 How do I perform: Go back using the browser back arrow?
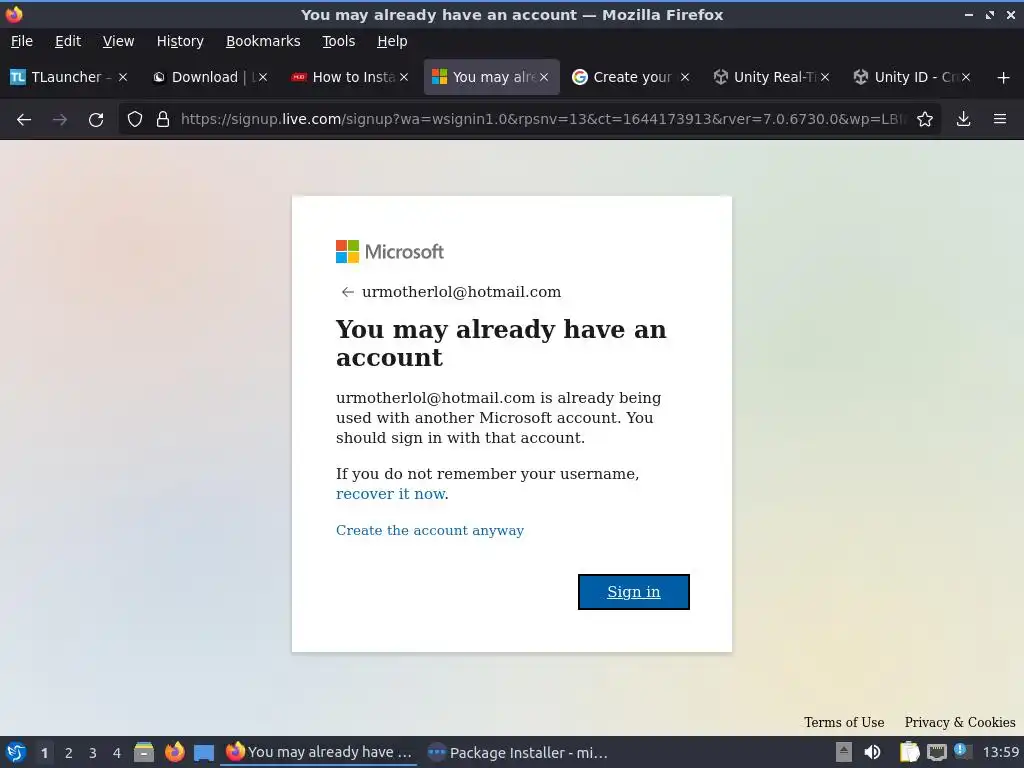[24, 120]
